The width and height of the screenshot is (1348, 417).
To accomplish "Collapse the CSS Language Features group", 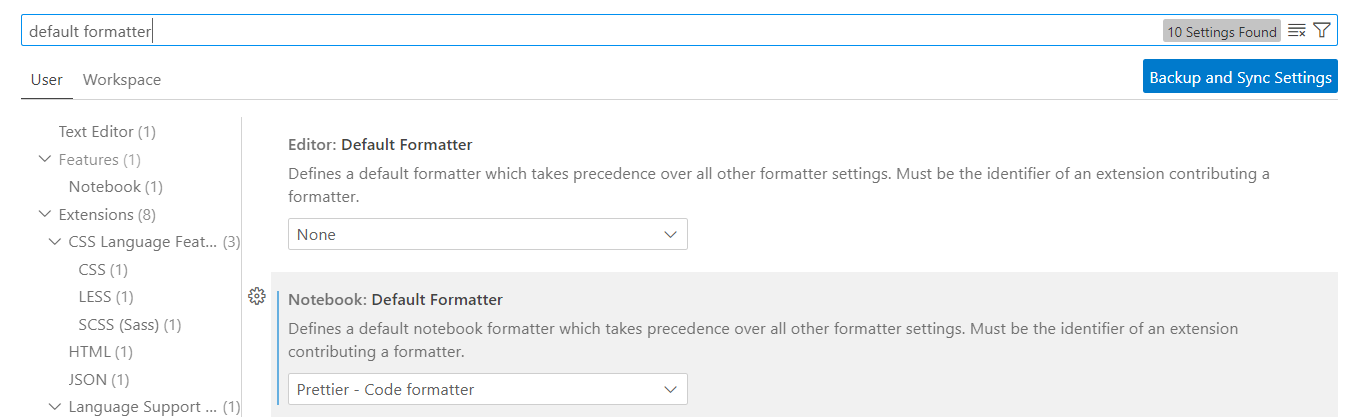I will (x=55, y=242).
